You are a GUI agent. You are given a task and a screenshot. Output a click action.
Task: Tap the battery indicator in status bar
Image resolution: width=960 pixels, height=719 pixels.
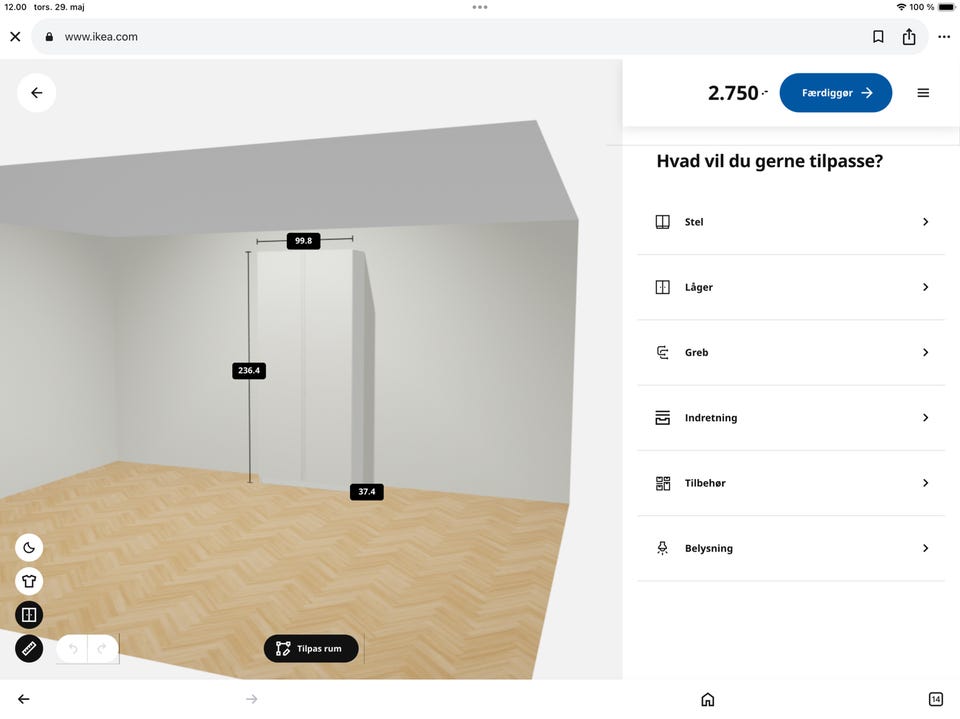(x=947, y=7)
